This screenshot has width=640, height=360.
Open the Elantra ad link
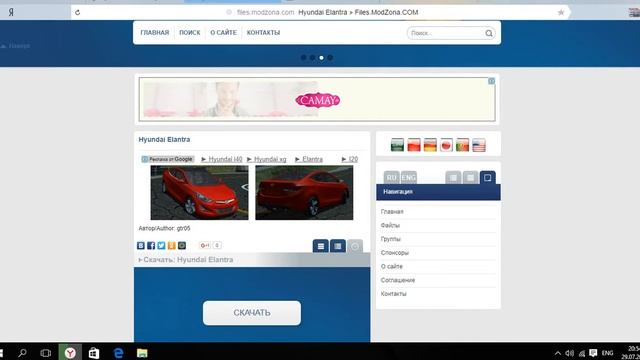coord(312,159)
